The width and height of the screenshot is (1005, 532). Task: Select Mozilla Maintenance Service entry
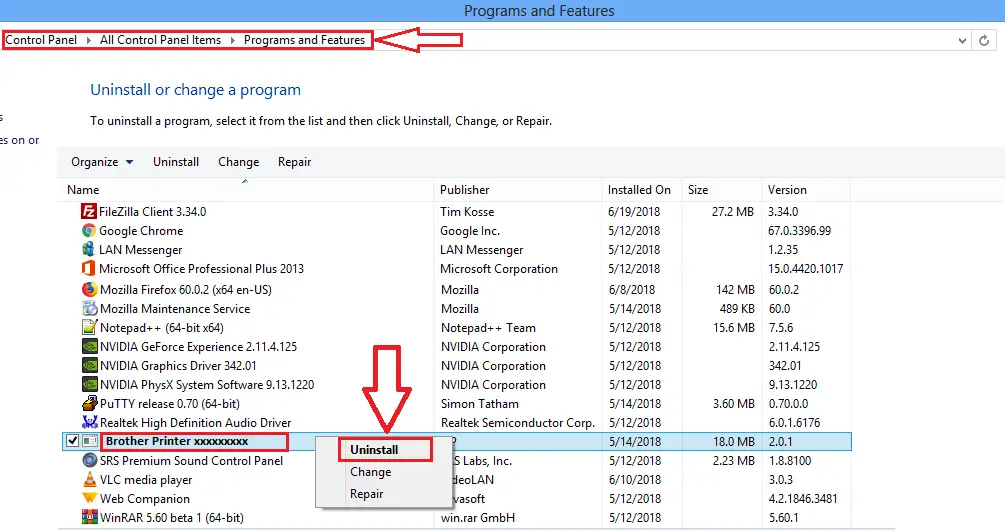click(x=175, y=309)
